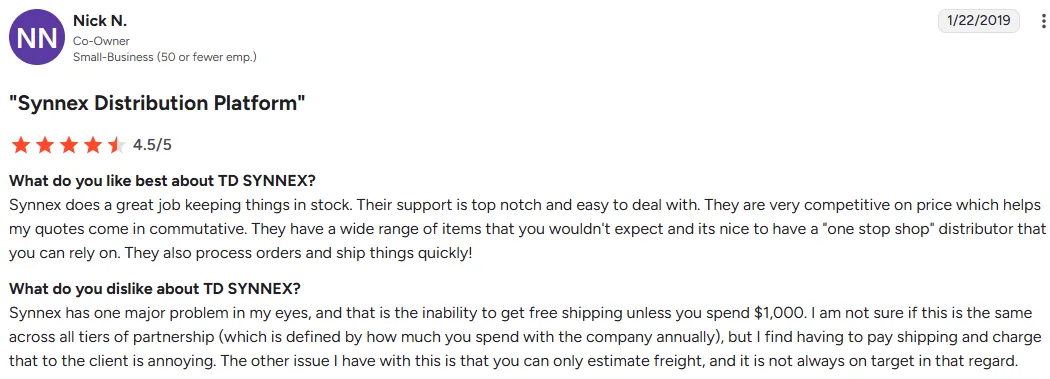The width and height of the screenshot is (1050, 379).
Task: Click the 4.5/5 rating score text
Action: 153,145
